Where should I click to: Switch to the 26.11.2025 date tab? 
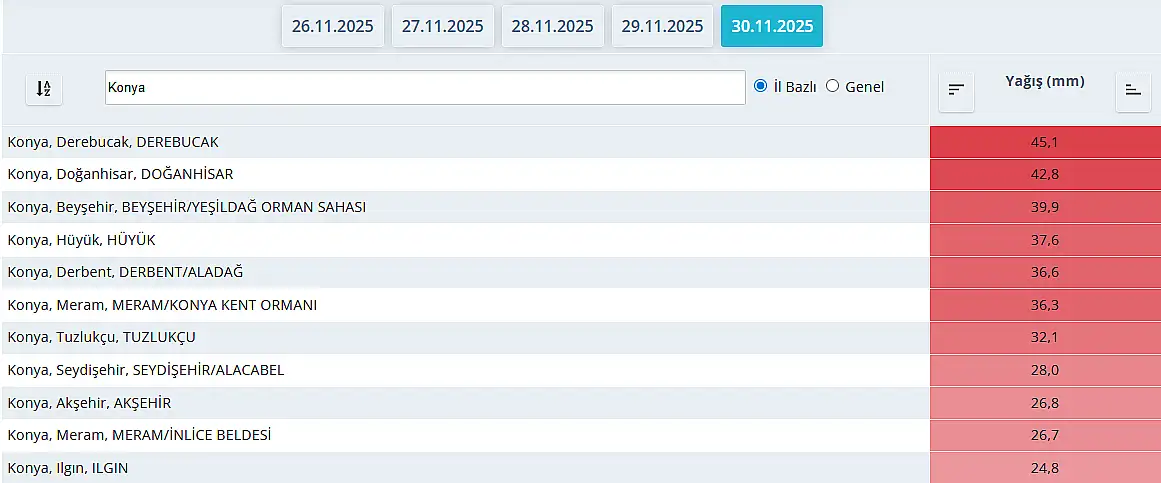coord(332,26)
